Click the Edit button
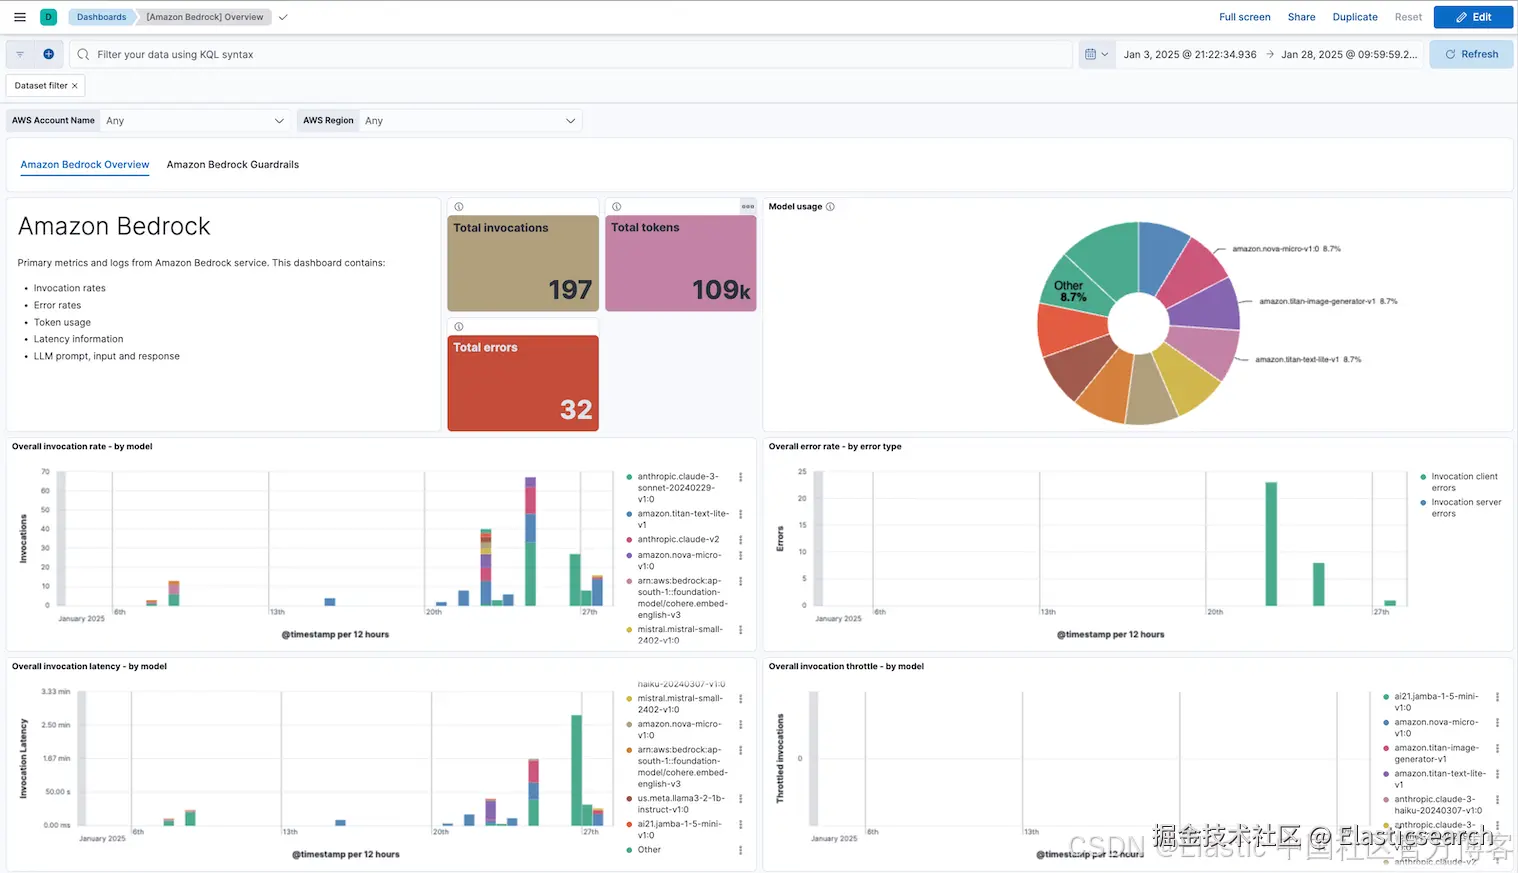The height and width of the screenshot is (873, 1518). [x=1473, y=17]
